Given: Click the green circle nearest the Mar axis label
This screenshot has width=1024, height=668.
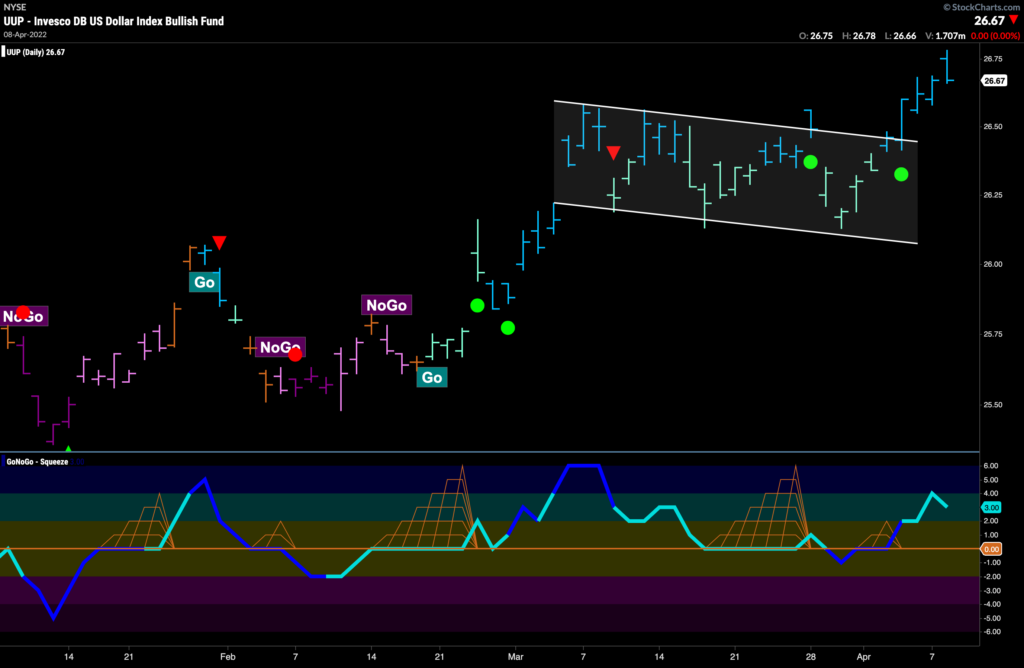Looking at the screenshot, I should tap(507, 328).
